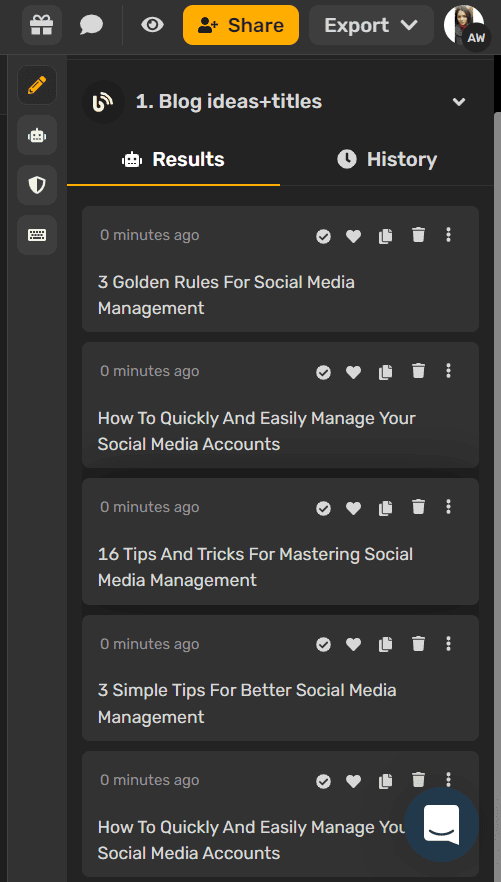This screenshot has width=501, height=882.
Task: Copy the '3 Golden Rules' result
Action: [x=385, y=236]
